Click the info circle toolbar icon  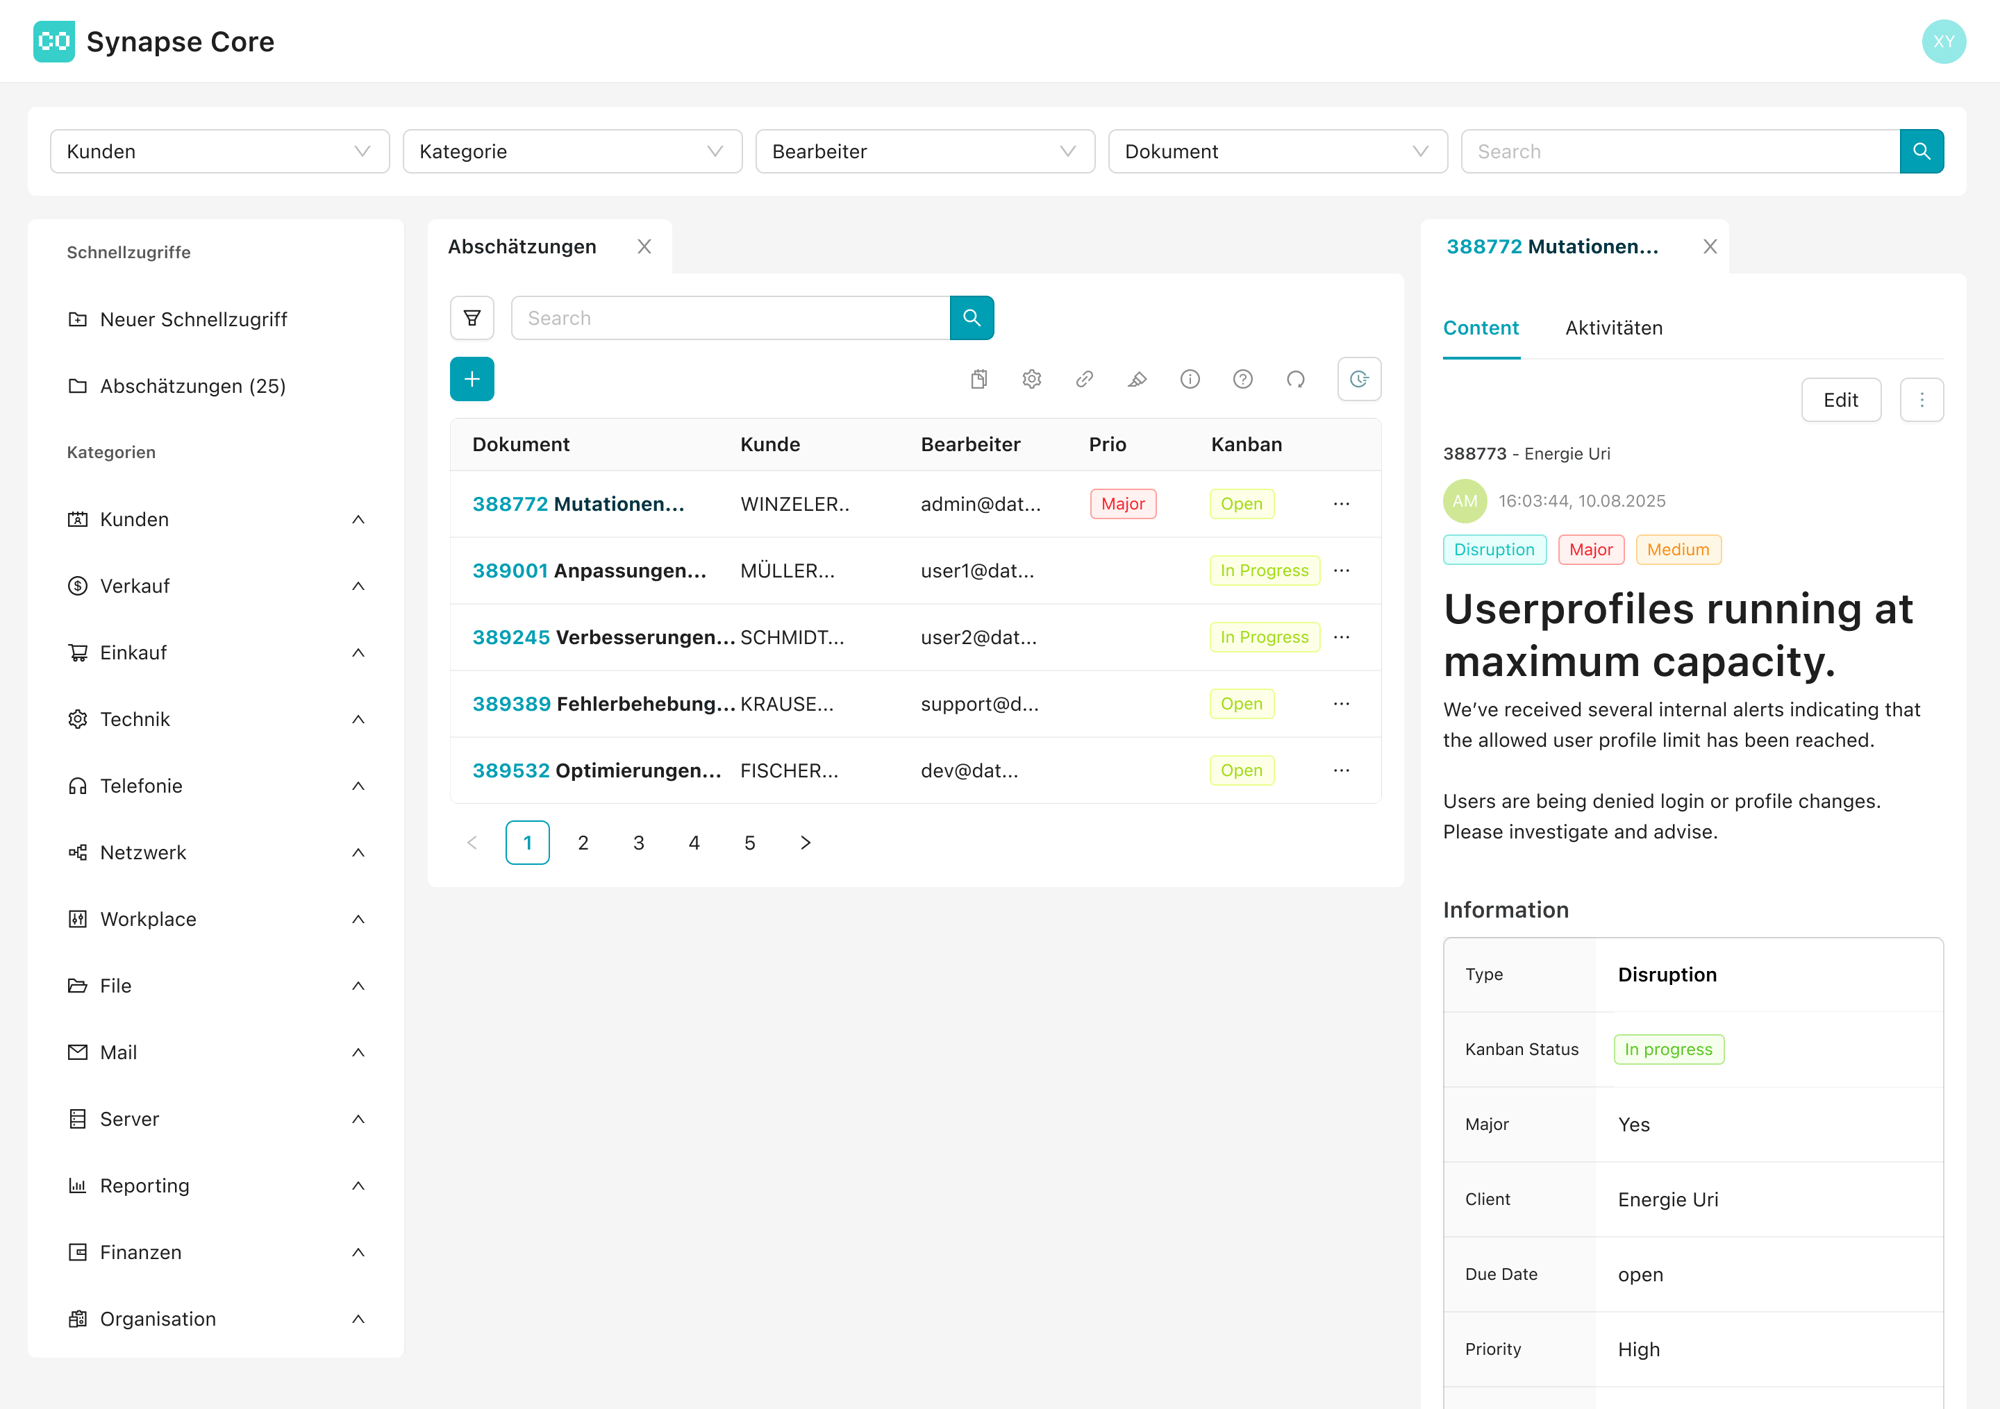click(x=1190, y=379)
